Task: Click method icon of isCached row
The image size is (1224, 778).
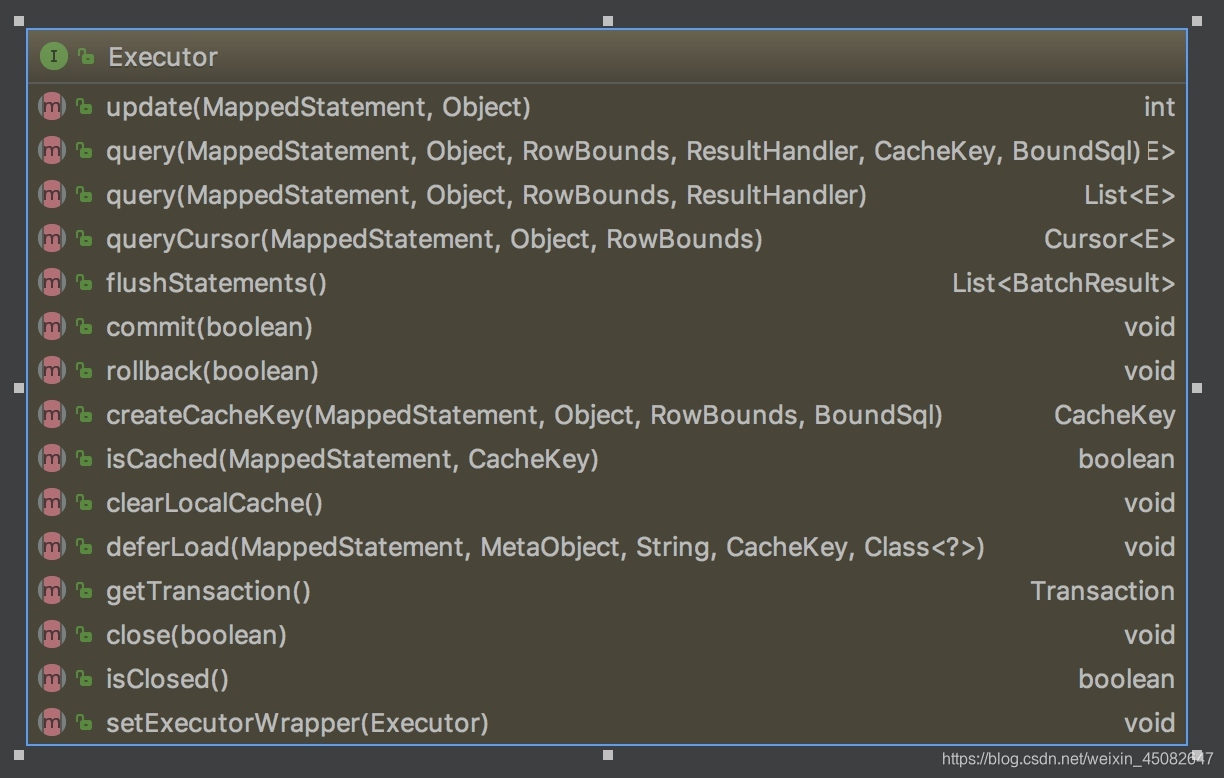Action: pyautogui.click(x=52, y=458)
